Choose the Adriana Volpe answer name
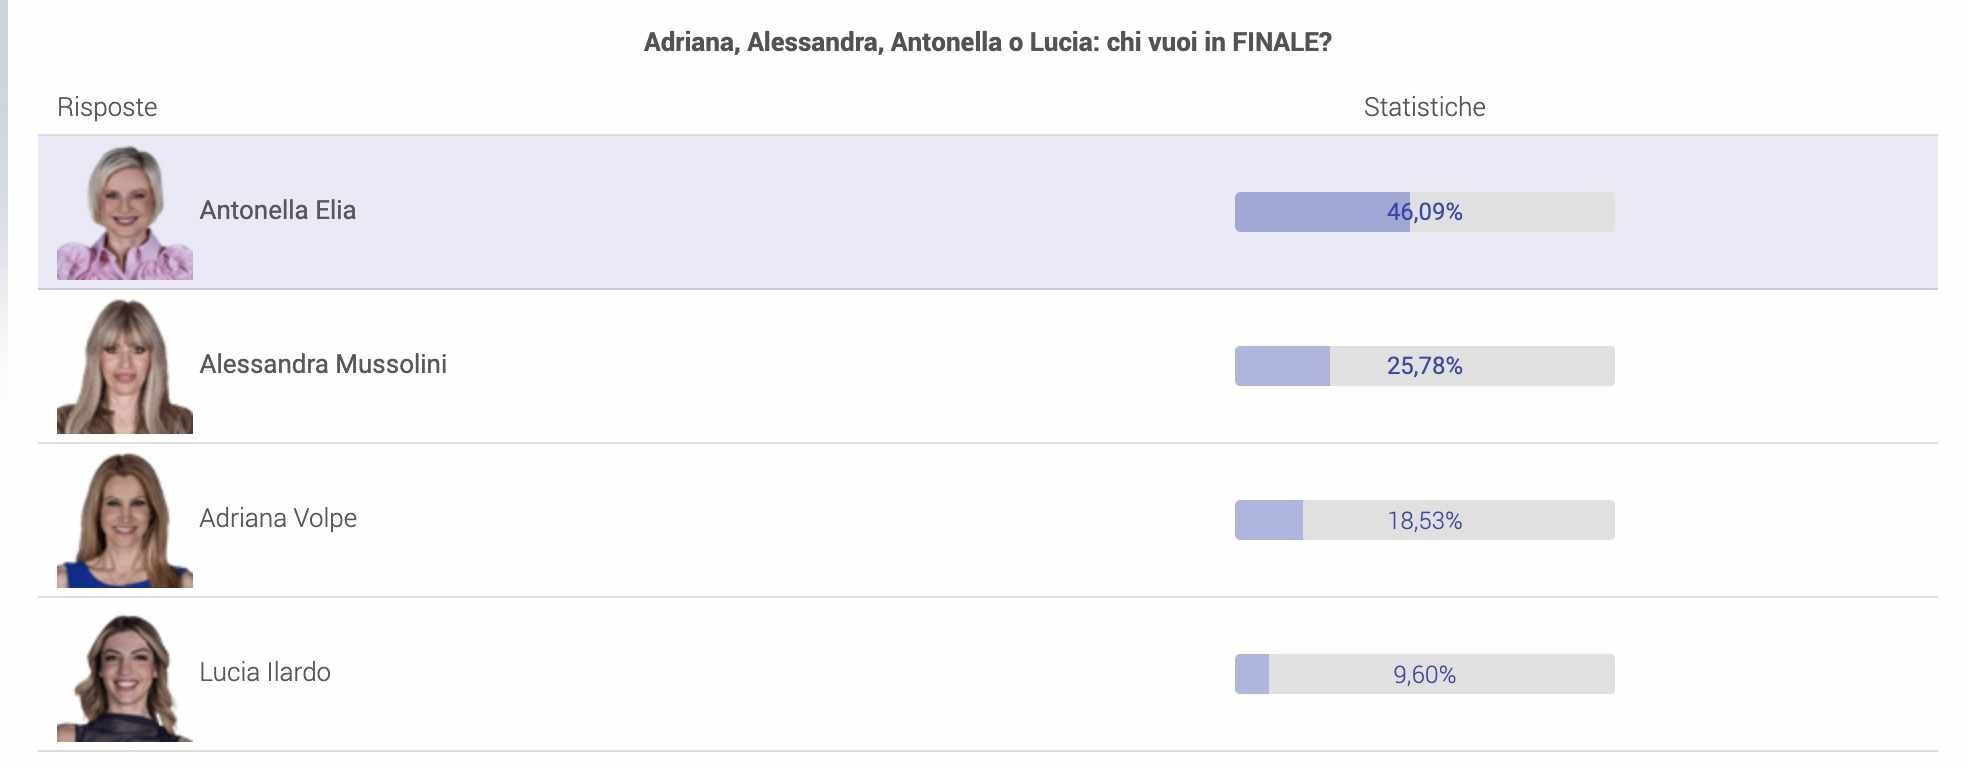The height and width of the screenshot is (768, 1968). pyautogui.click(x=278, y=518)
